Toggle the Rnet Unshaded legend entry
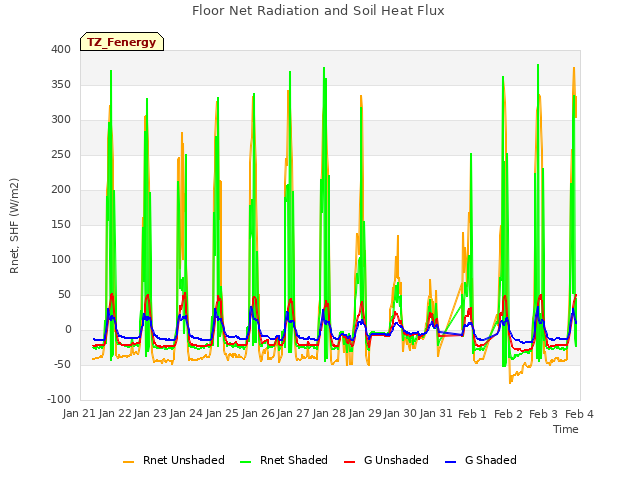 coord(174,460)
